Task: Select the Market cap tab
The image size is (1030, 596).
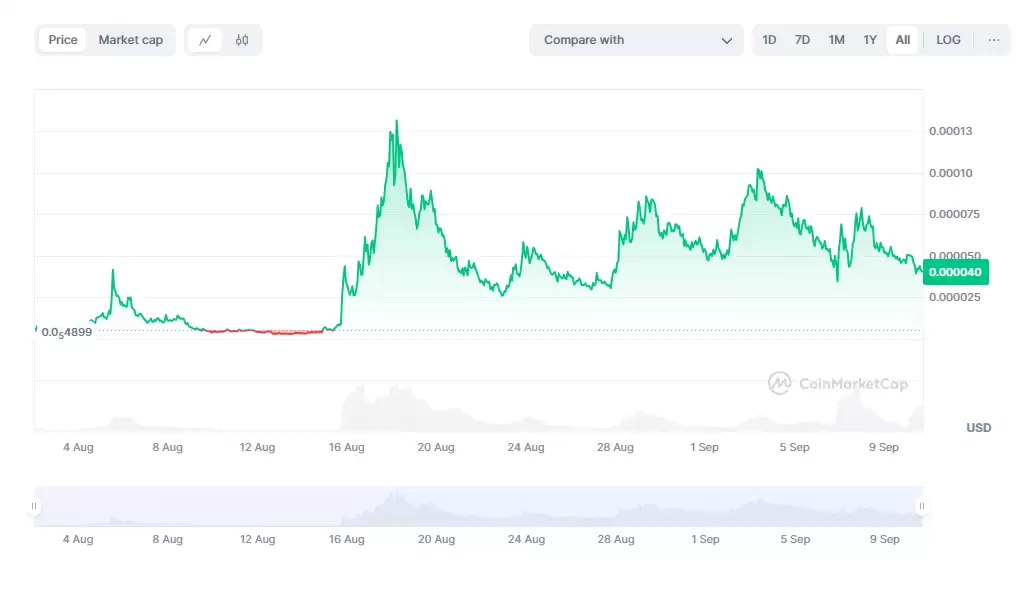Action: pos(130,40)
